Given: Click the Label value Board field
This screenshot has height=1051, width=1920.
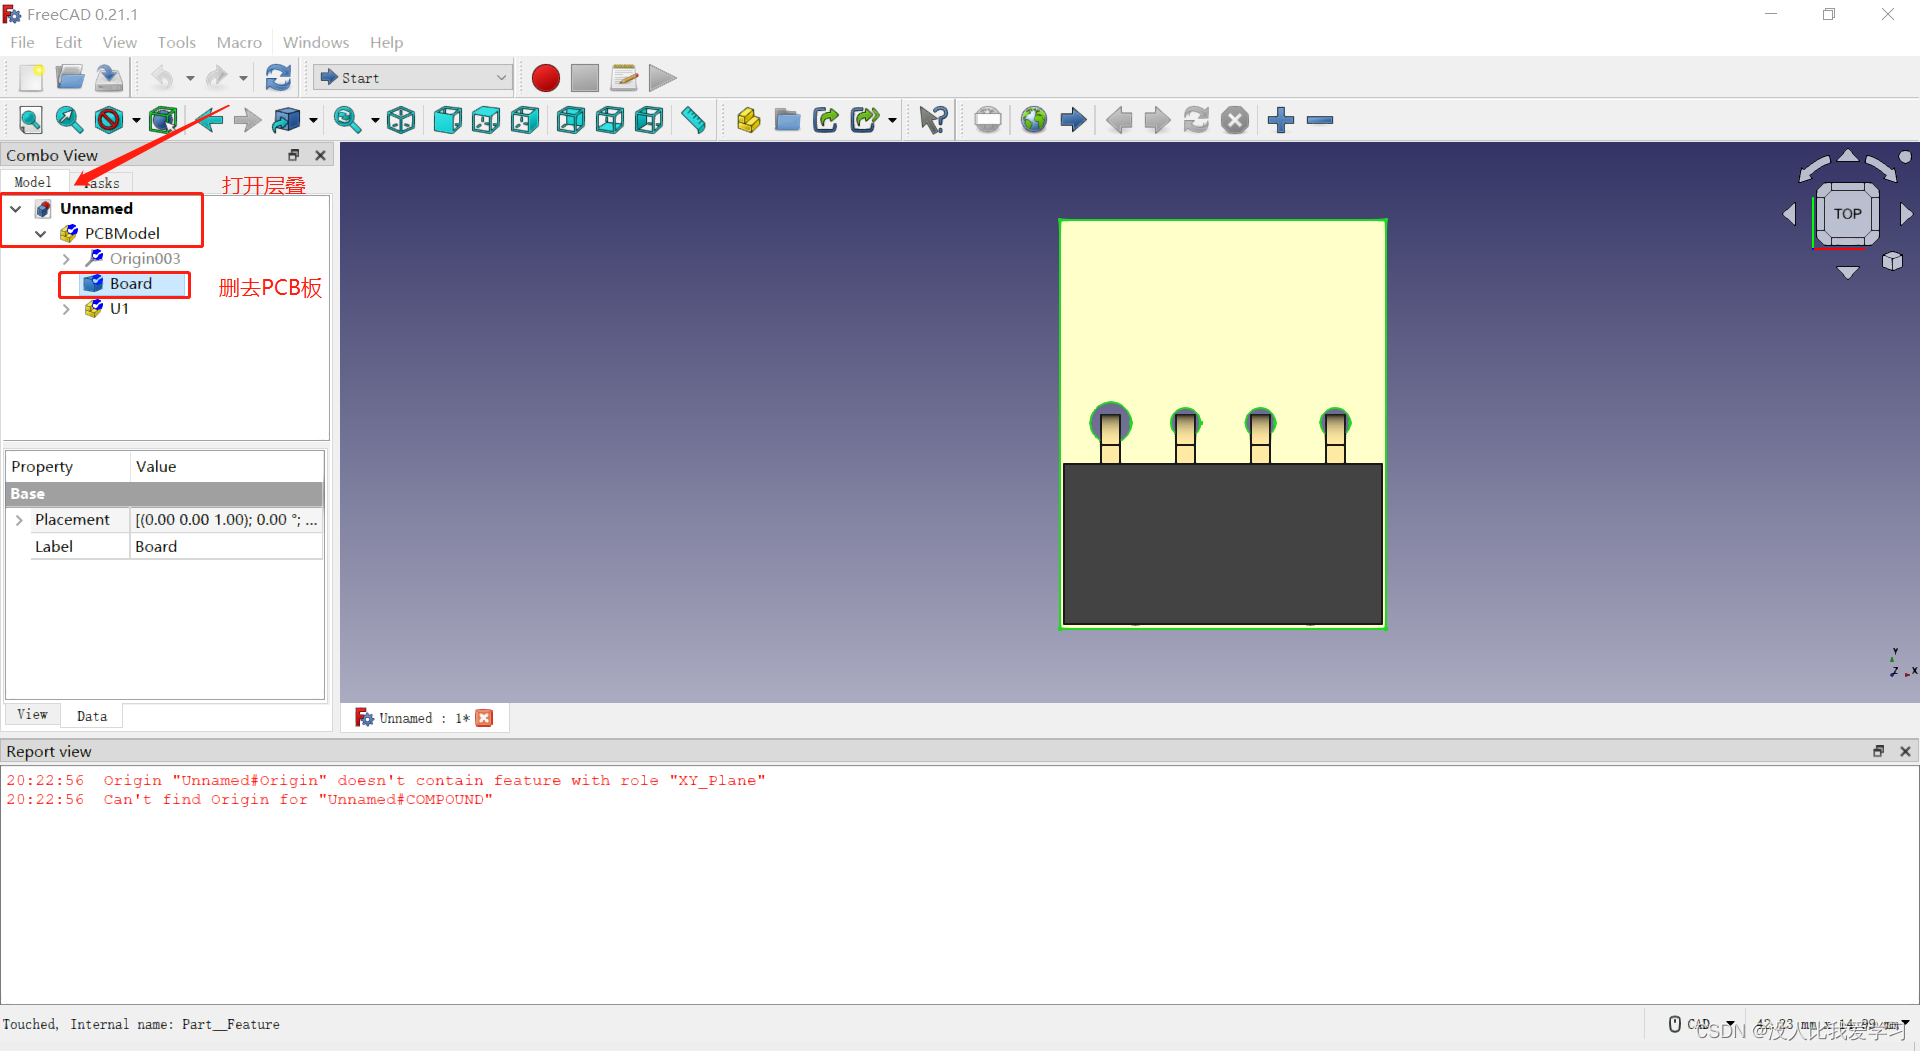Looking at the screenshot, I should pos(226,547).
